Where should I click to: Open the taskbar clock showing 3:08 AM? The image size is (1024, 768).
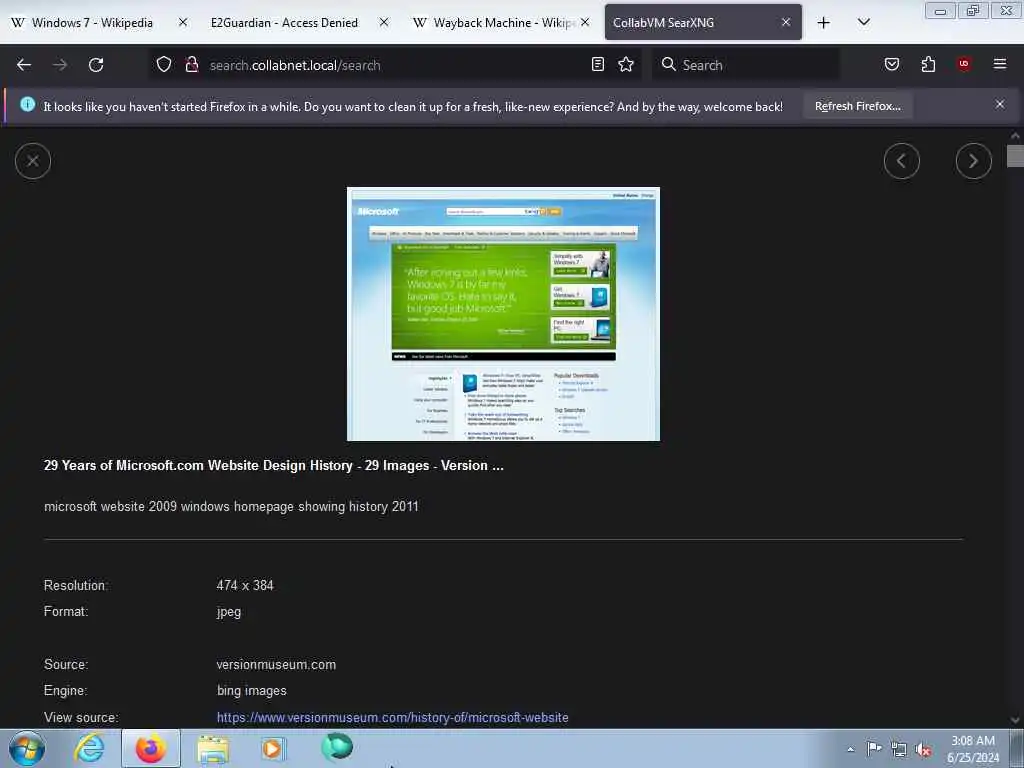pos(973,749)
